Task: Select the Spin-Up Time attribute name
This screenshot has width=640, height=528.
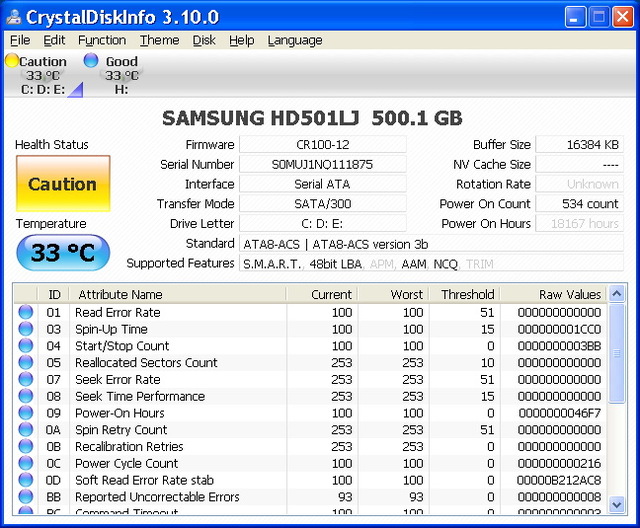Action: [111, 329]
